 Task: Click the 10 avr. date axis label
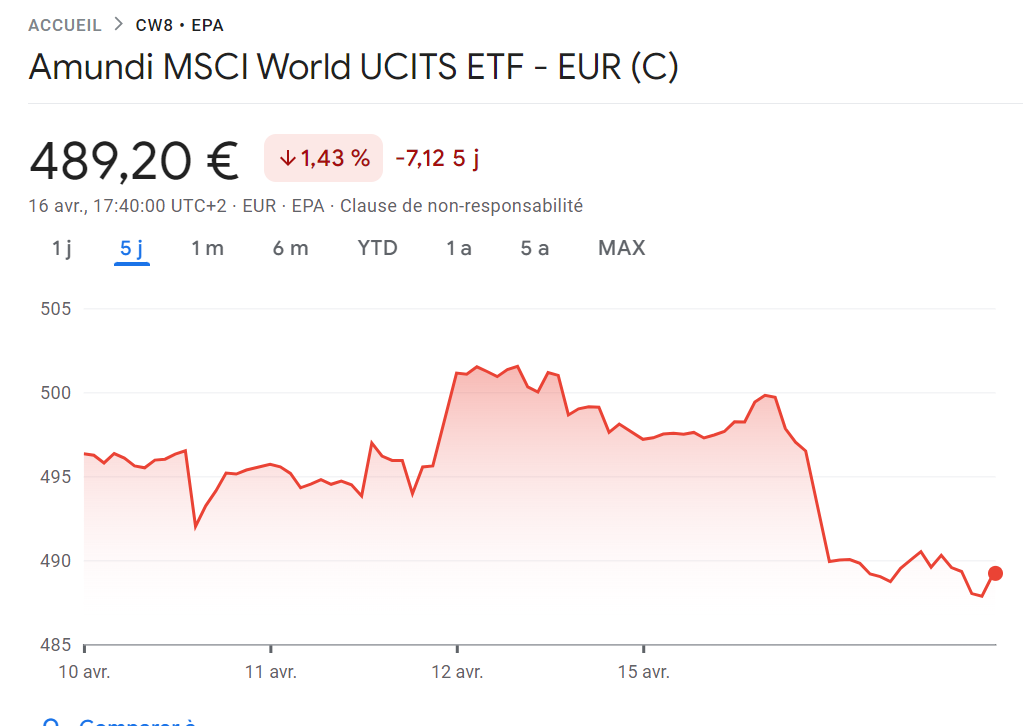point(84,671)
